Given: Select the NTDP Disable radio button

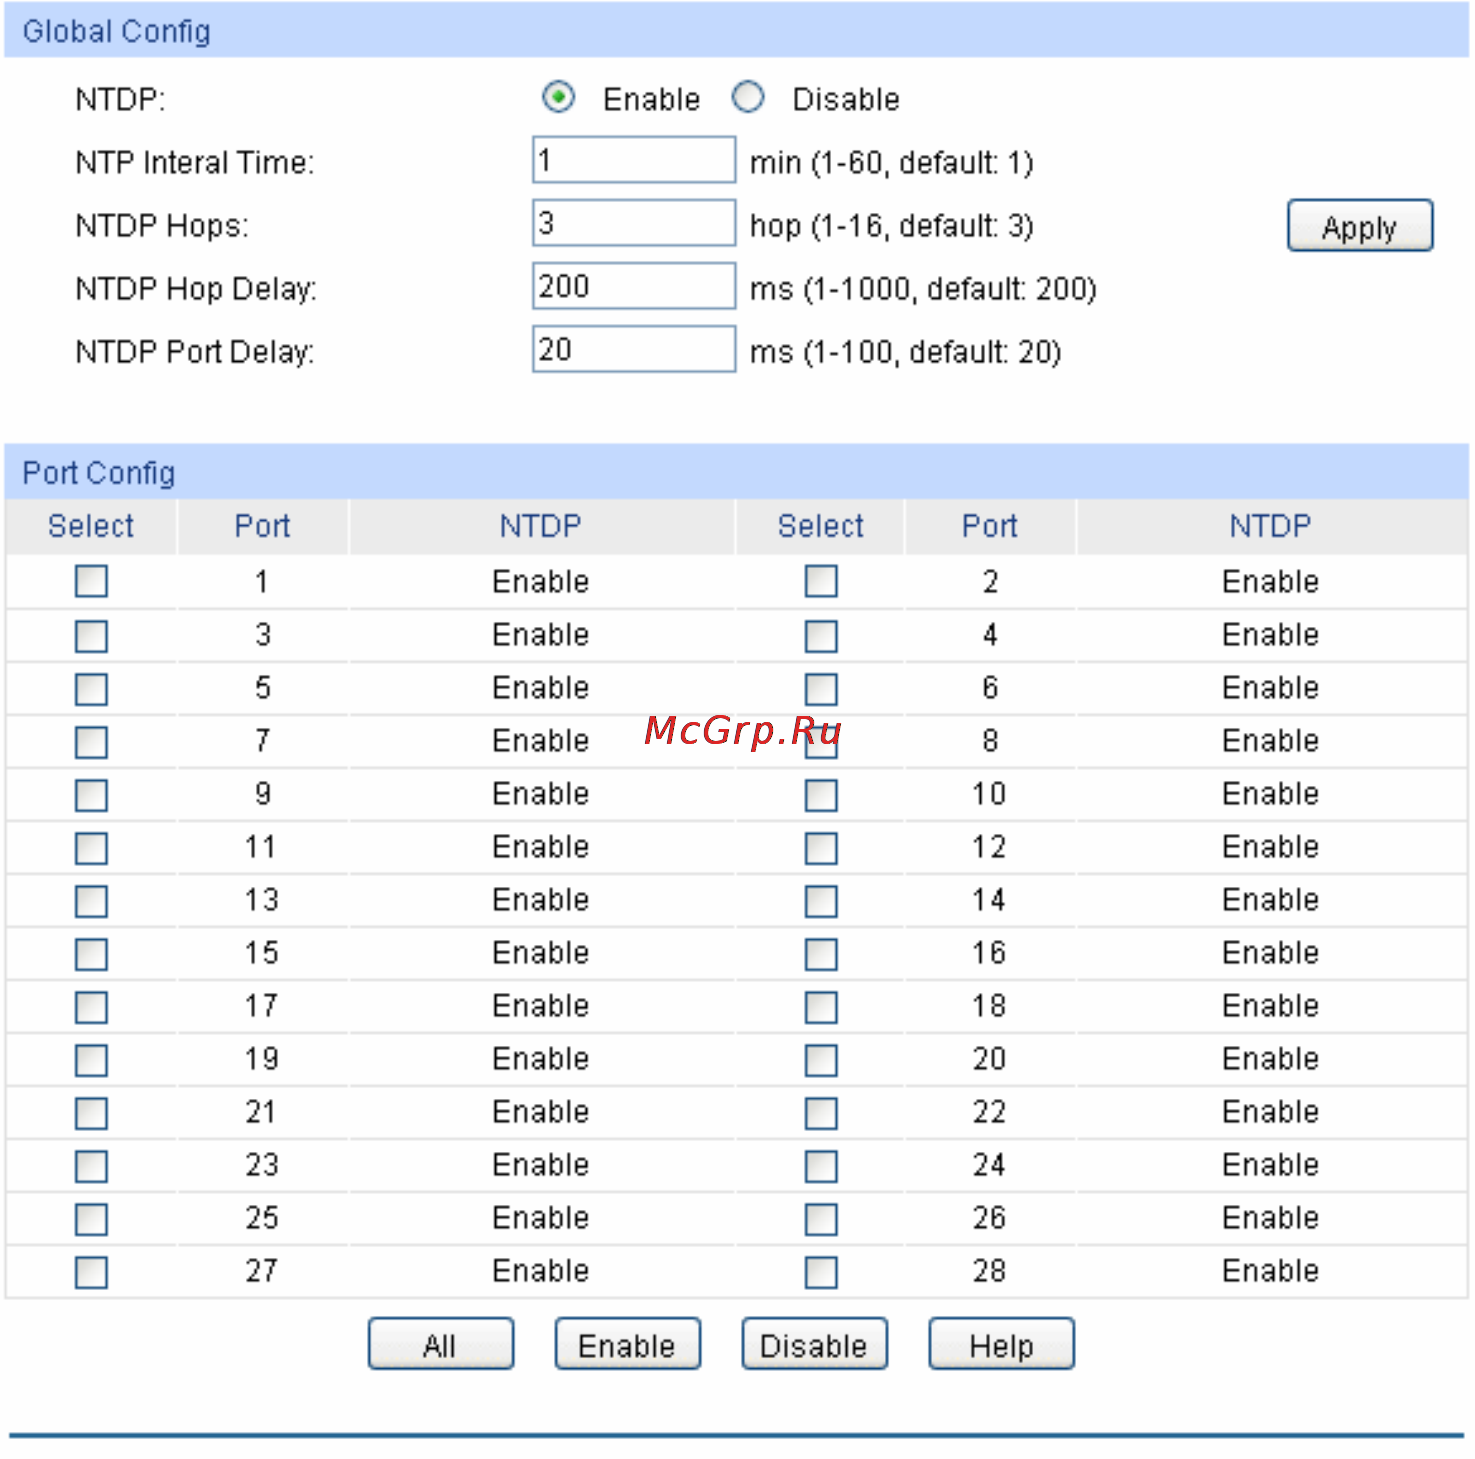Looking at the screenshot, I should click(x=748, y=98).
